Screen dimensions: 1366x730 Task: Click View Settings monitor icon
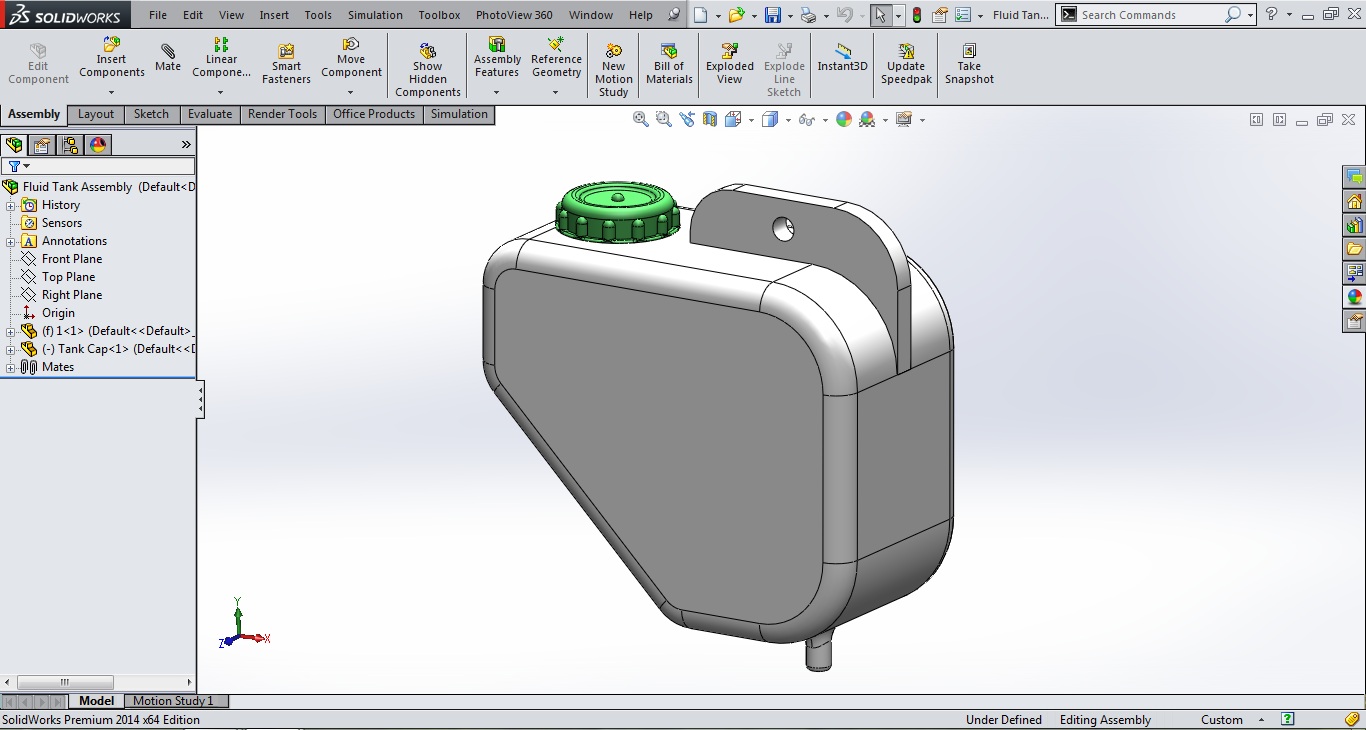[x=904, y=119]
